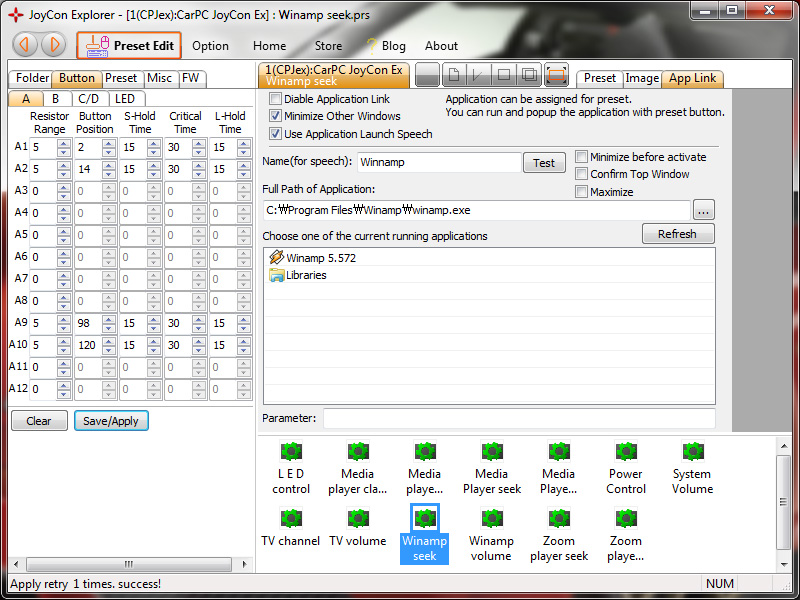The image size is (800, 600).
Task: Choose the Power Control preset
Action: pos(626,468)
